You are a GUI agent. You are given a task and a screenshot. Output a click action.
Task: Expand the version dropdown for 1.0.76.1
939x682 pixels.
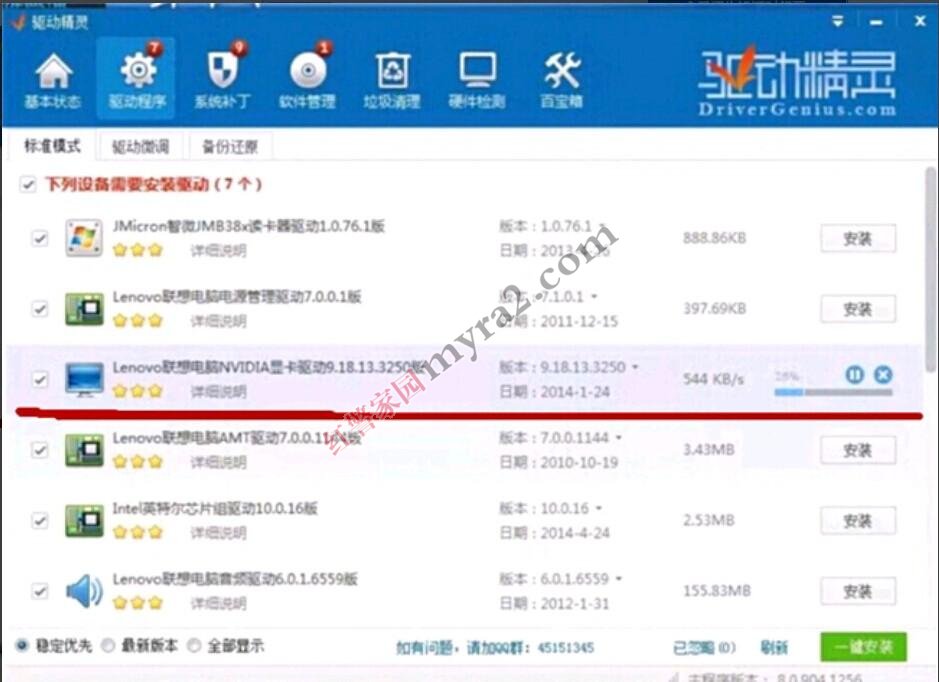tap(602, 226)
